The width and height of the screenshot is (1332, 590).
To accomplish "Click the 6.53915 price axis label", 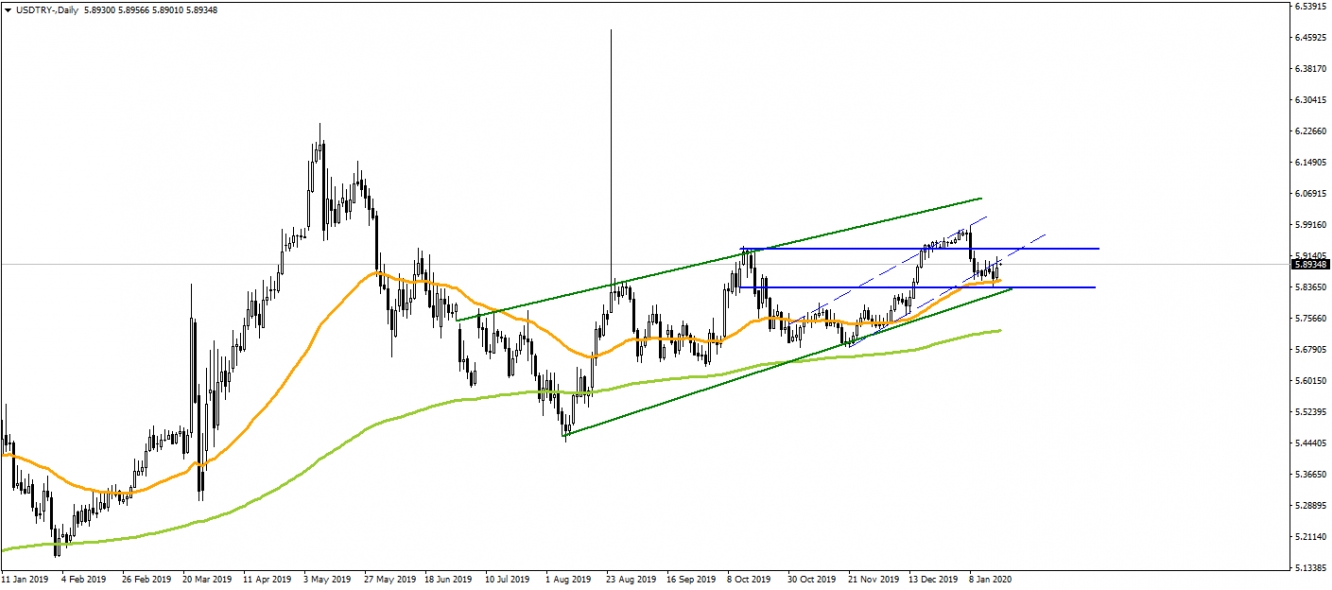I will pos(1310,6).
